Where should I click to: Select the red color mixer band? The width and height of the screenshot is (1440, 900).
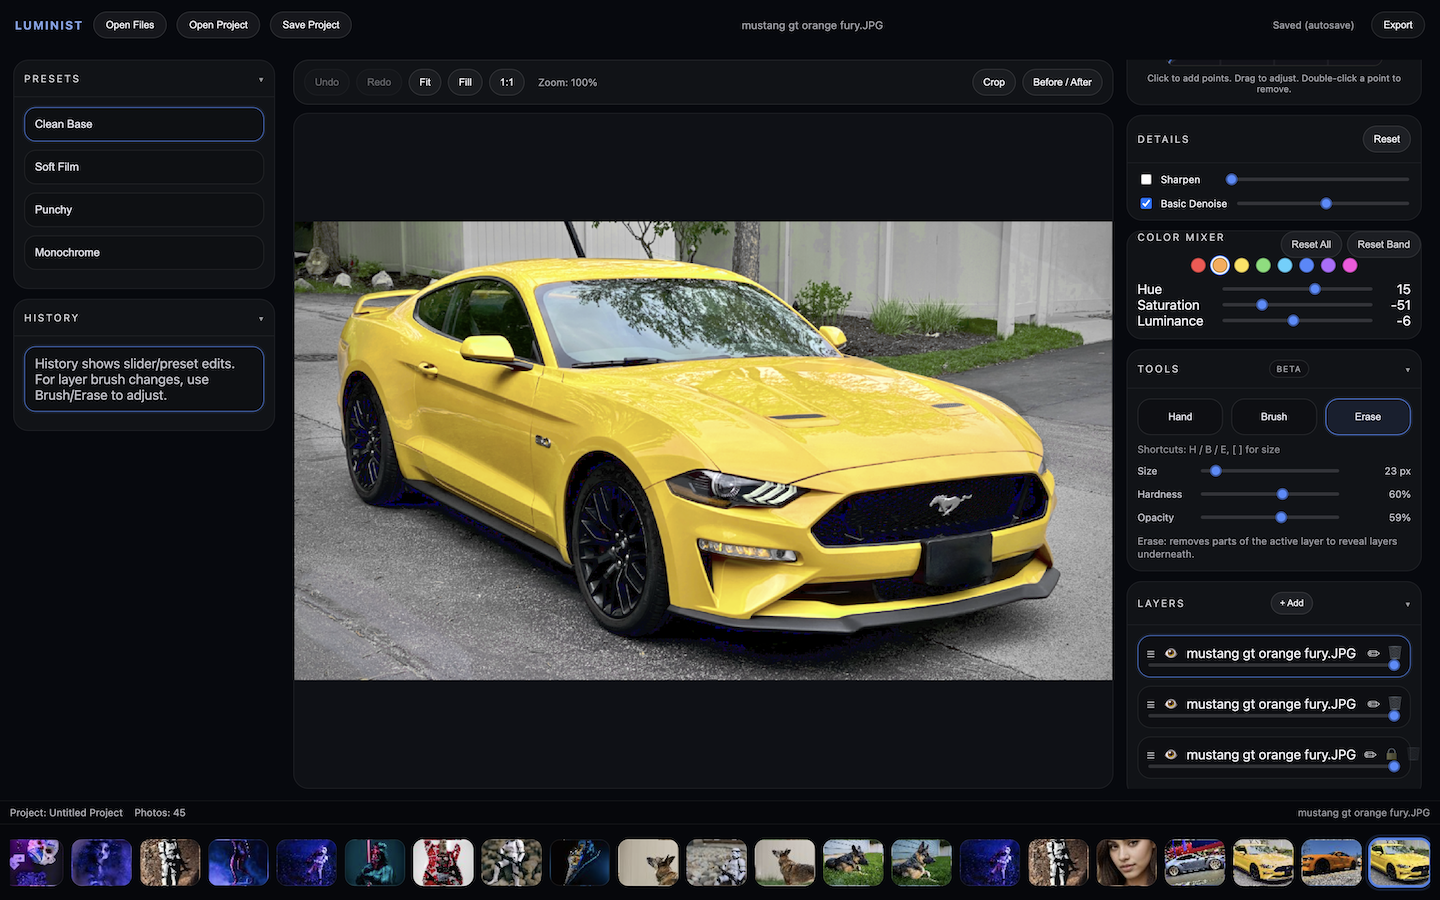1198,265
